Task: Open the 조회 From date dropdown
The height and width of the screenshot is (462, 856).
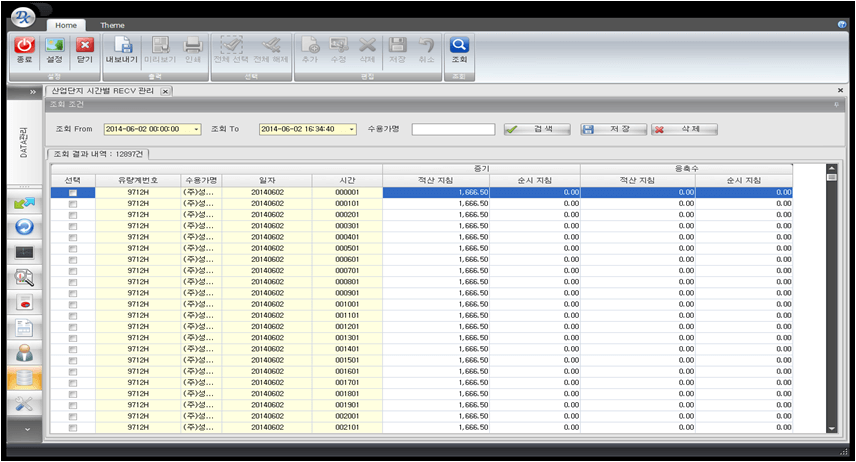Action: (197, 129)
